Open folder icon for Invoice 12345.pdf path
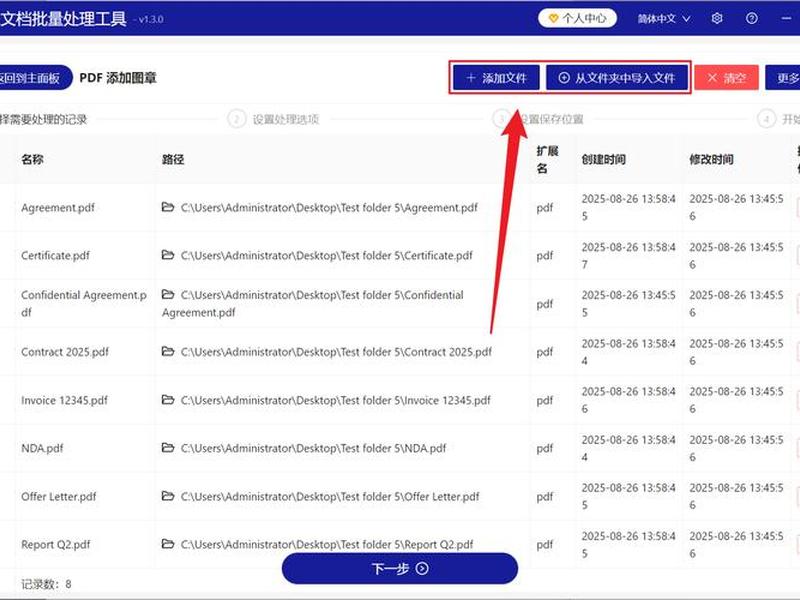800x600 pixels. point(168,399)
